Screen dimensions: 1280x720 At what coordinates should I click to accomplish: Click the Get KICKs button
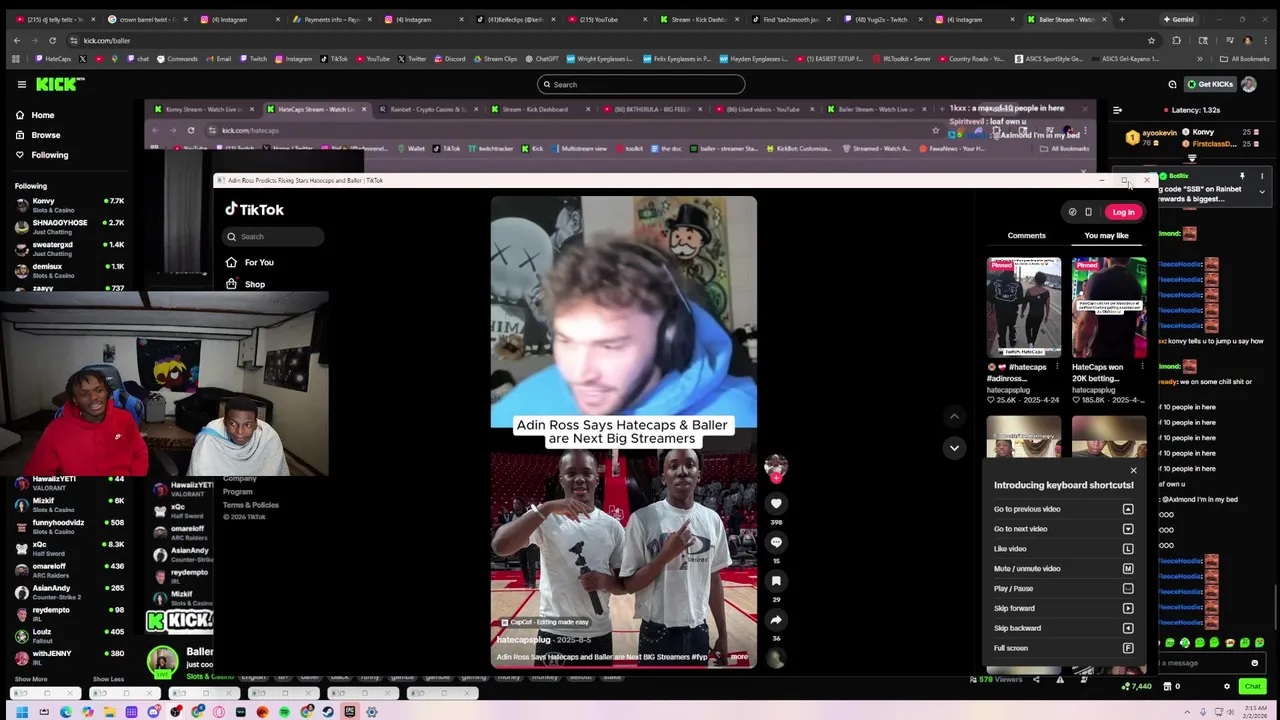coord(1209,85)
